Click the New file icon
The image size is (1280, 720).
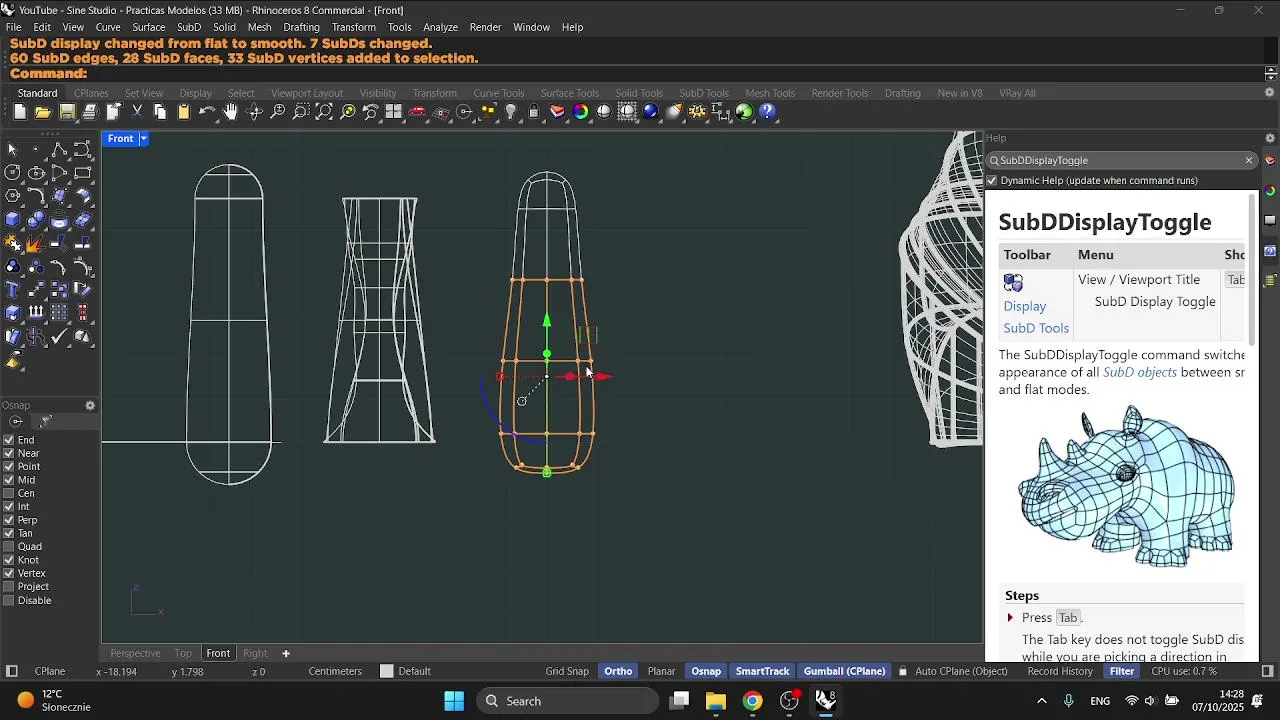tap(20, 112)
